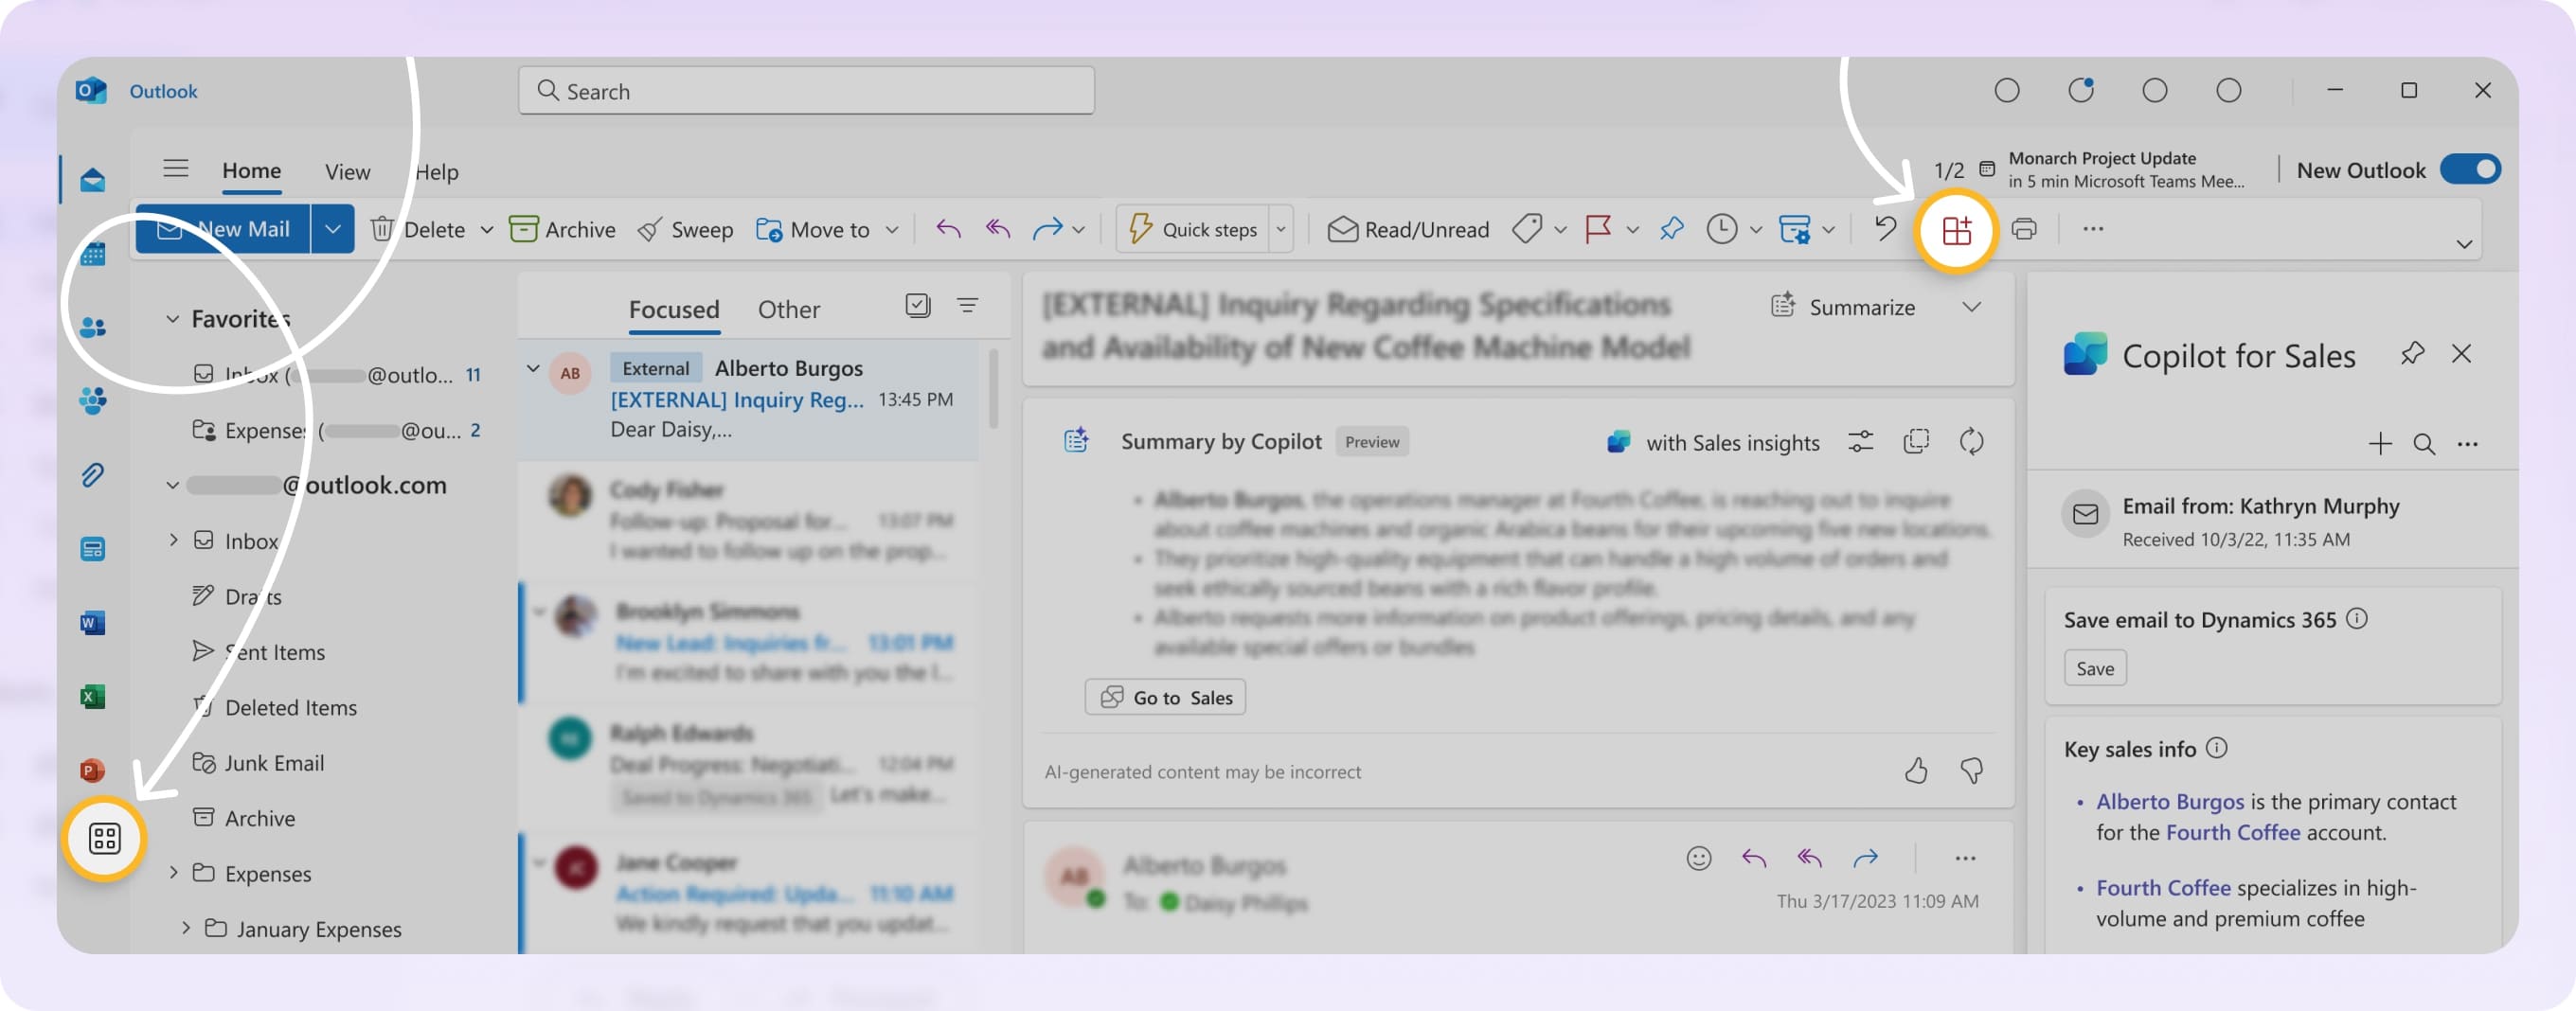
Task: Open the Other inbox tab
Action: click(x=788, y=309)
